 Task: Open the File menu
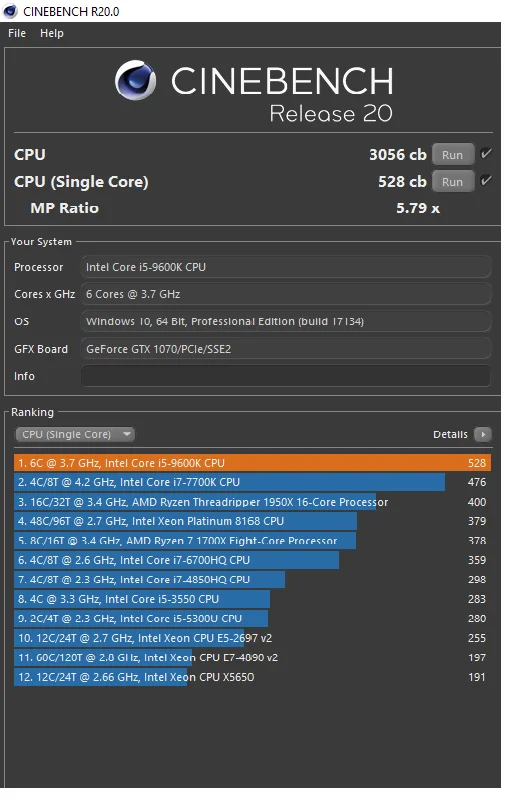tap(17, 33)
